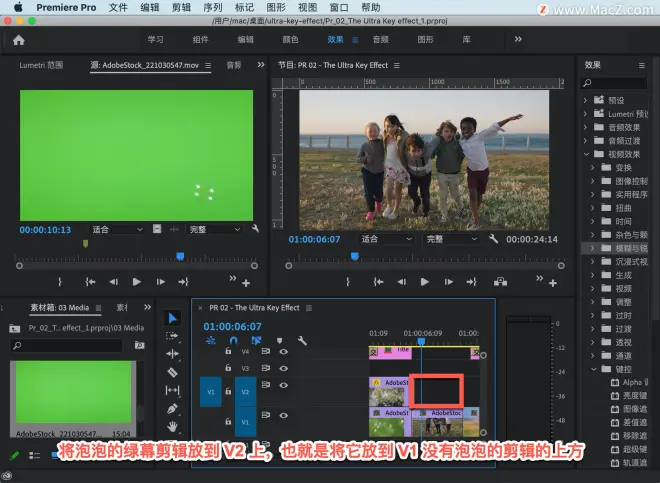
Task: Click the V2 track target button
Action: pyautogui.click(x=245, y=392)
